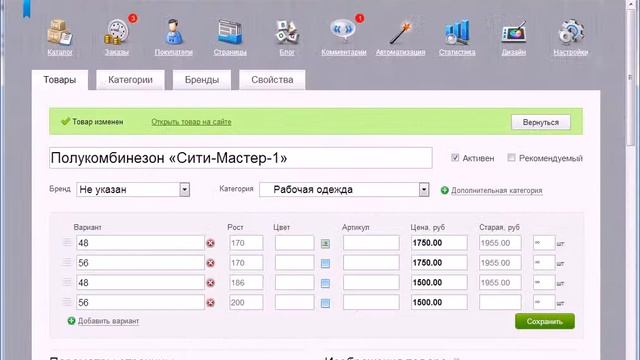This screenshot has width=640, height=360.
Task: Click the Цвет field in the first variant row
Action: click(x=294, y=243)
